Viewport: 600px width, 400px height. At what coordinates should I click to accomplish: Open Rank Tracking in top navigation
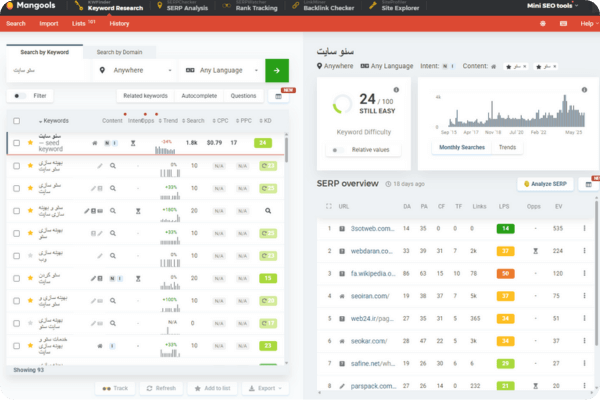point(251,6)
